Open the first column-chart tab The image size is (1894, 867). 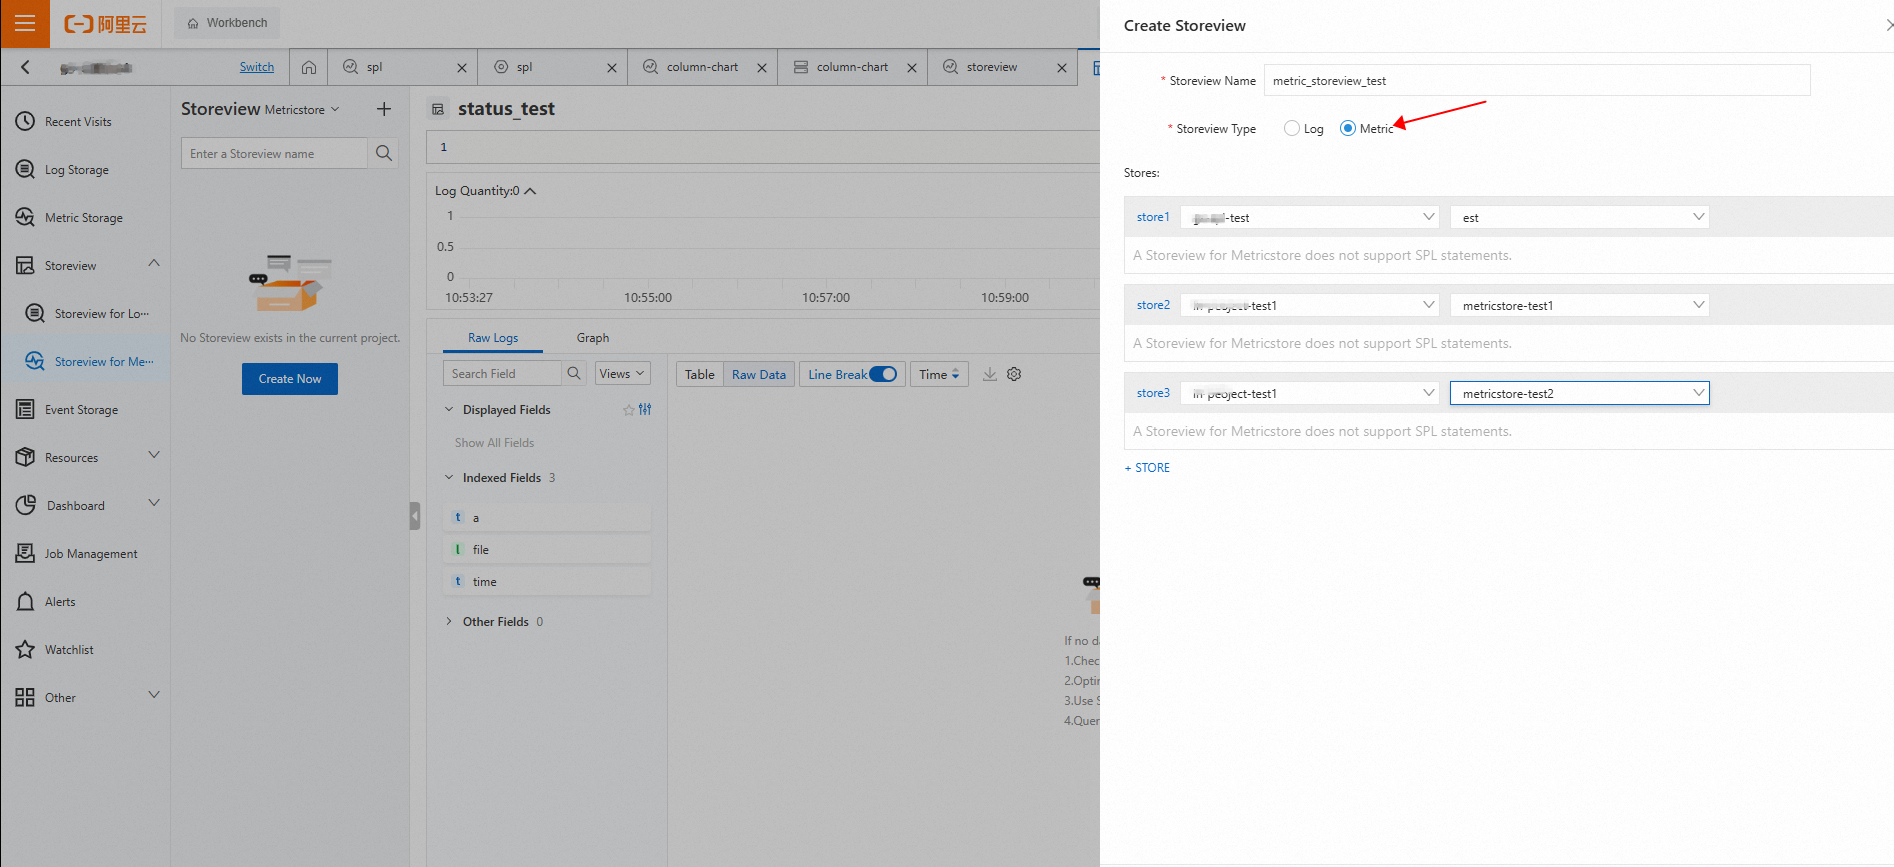coord(702,67)
